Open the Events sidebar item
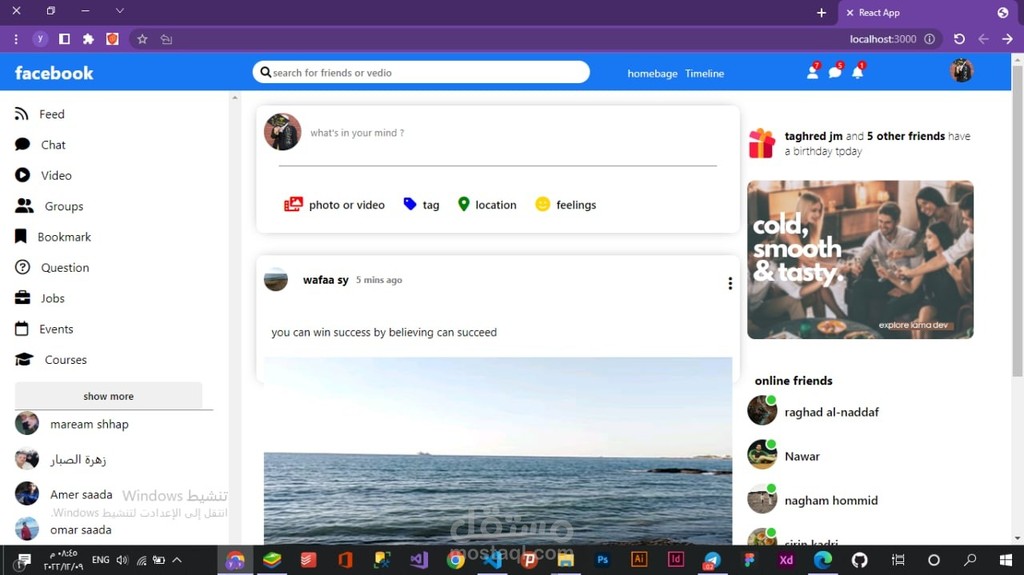The image size is (1024, 575). [44, 329]
